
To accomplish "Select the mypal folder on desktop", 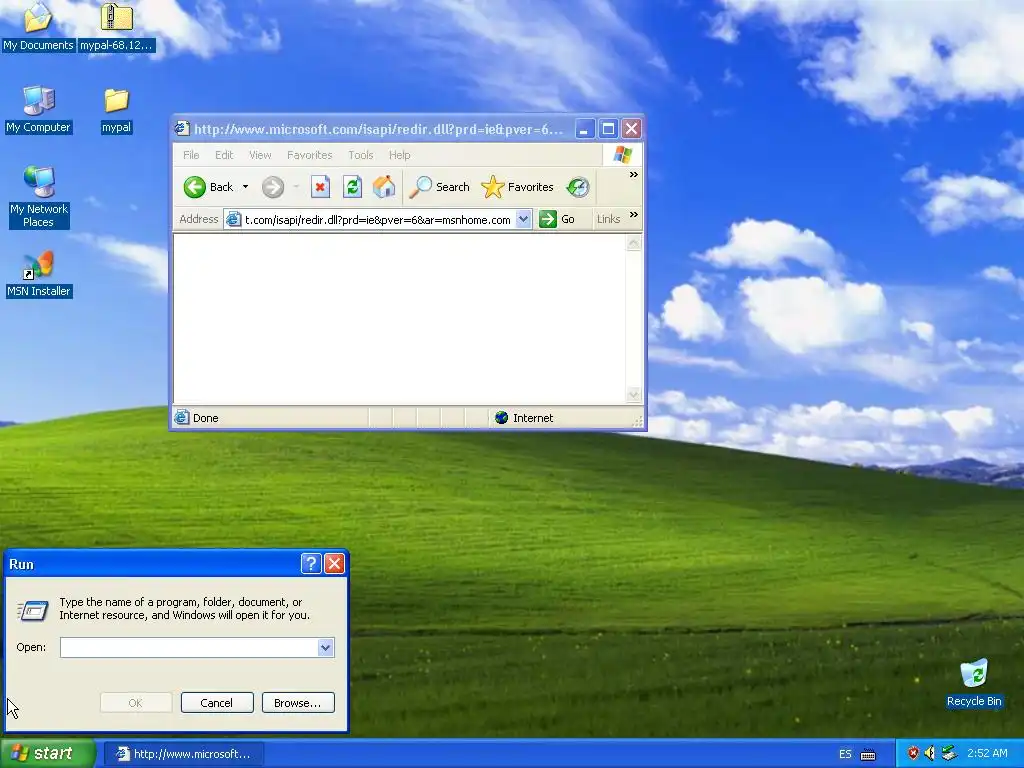I will [x=116, y=110].
